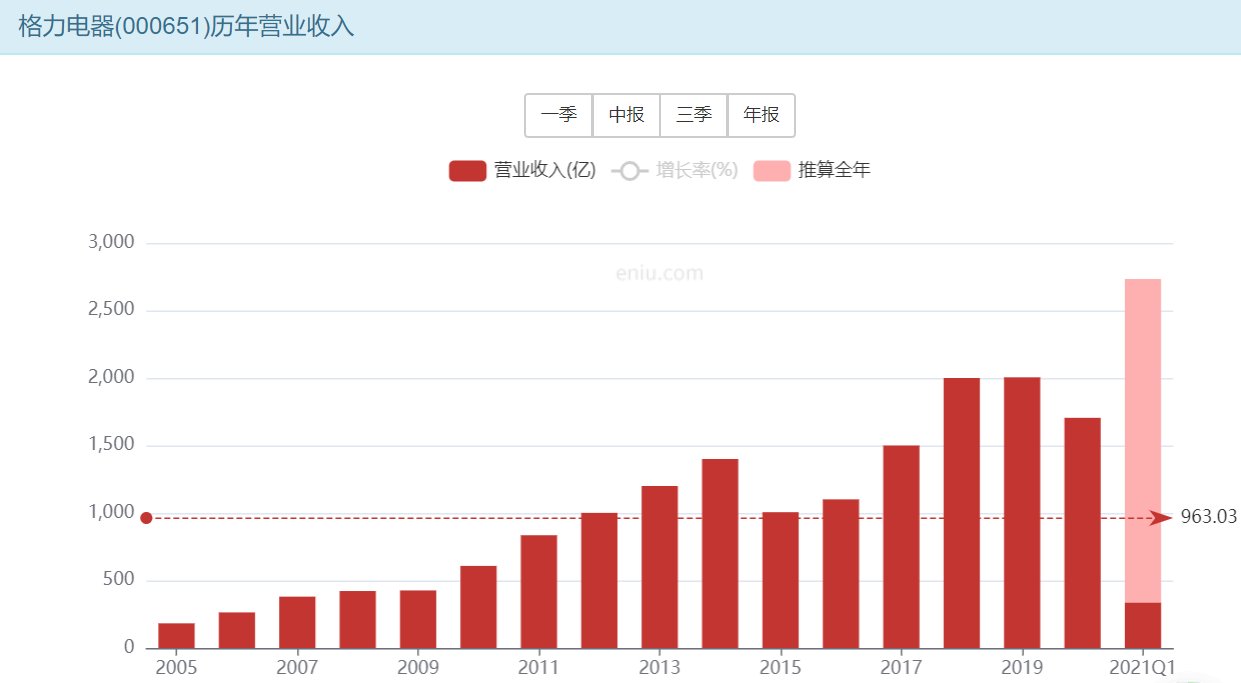The height and width of the screenshot is (683, 1241).
Task: Click the 2017 x-axis label
Action: [901, 667]
